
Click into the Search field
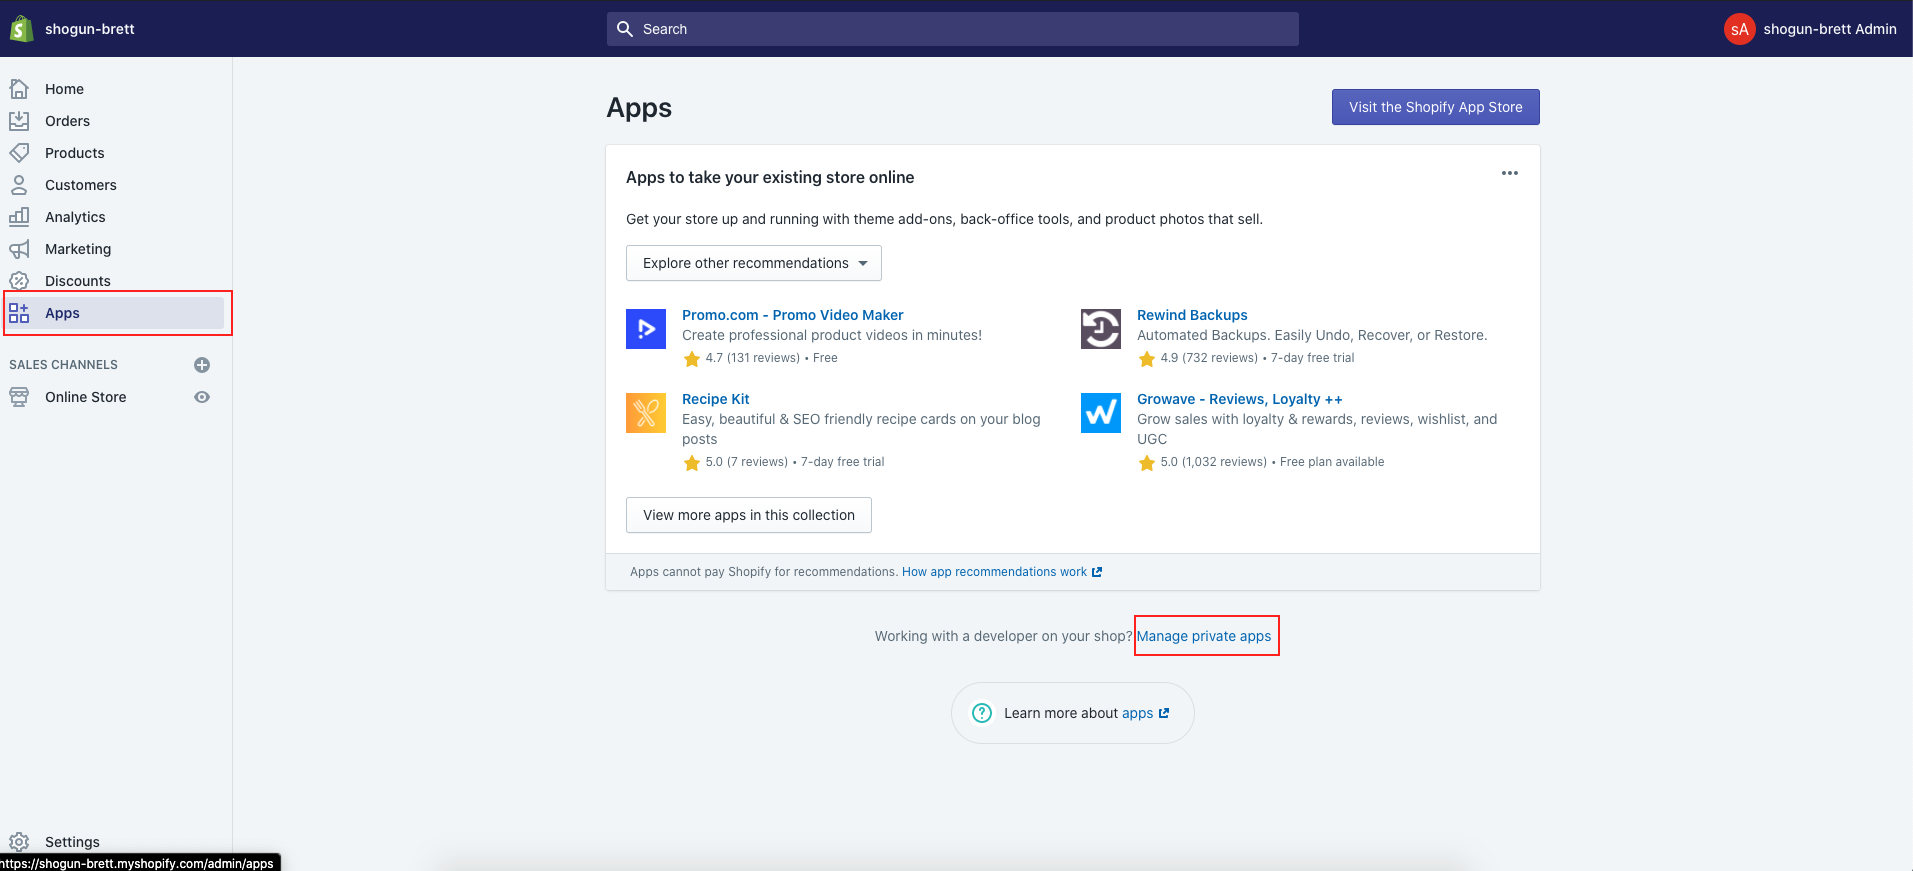953,29
